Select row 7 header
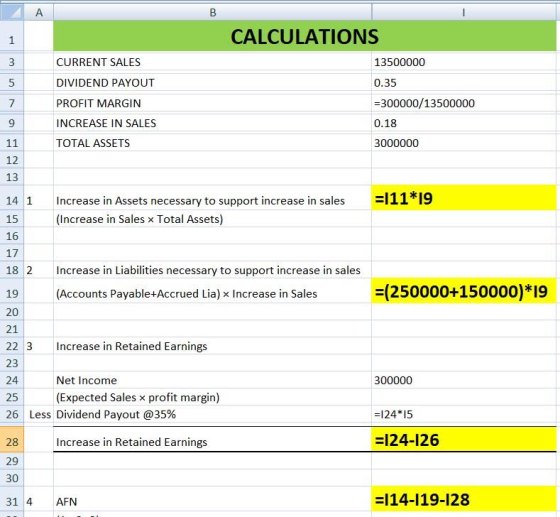Viewport: 560px width, 517px height. tap(12, 103)
